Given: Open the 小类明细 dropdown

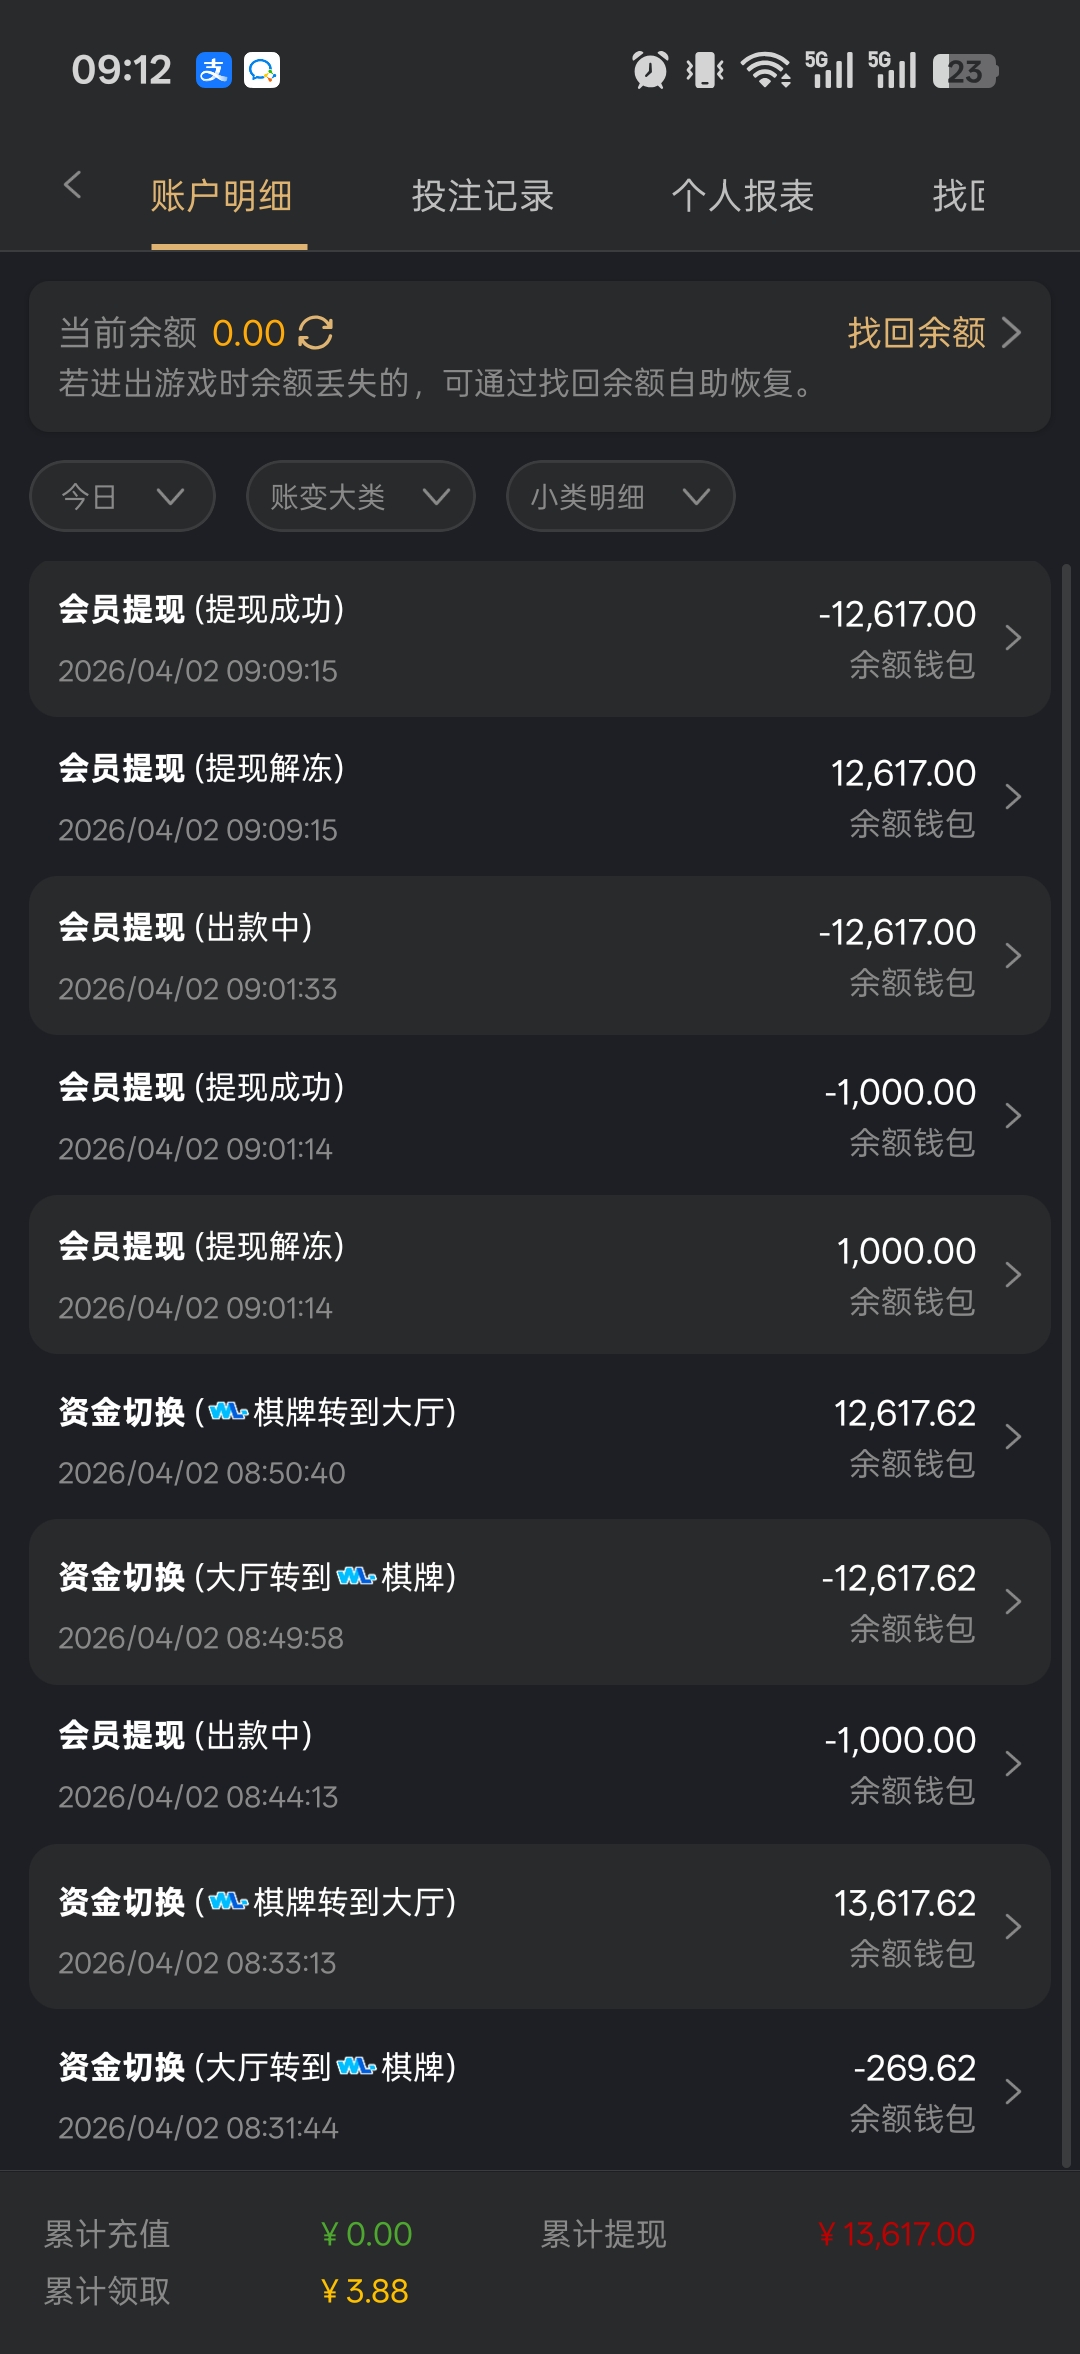Looking at the screenshot, I should [620, 496].
